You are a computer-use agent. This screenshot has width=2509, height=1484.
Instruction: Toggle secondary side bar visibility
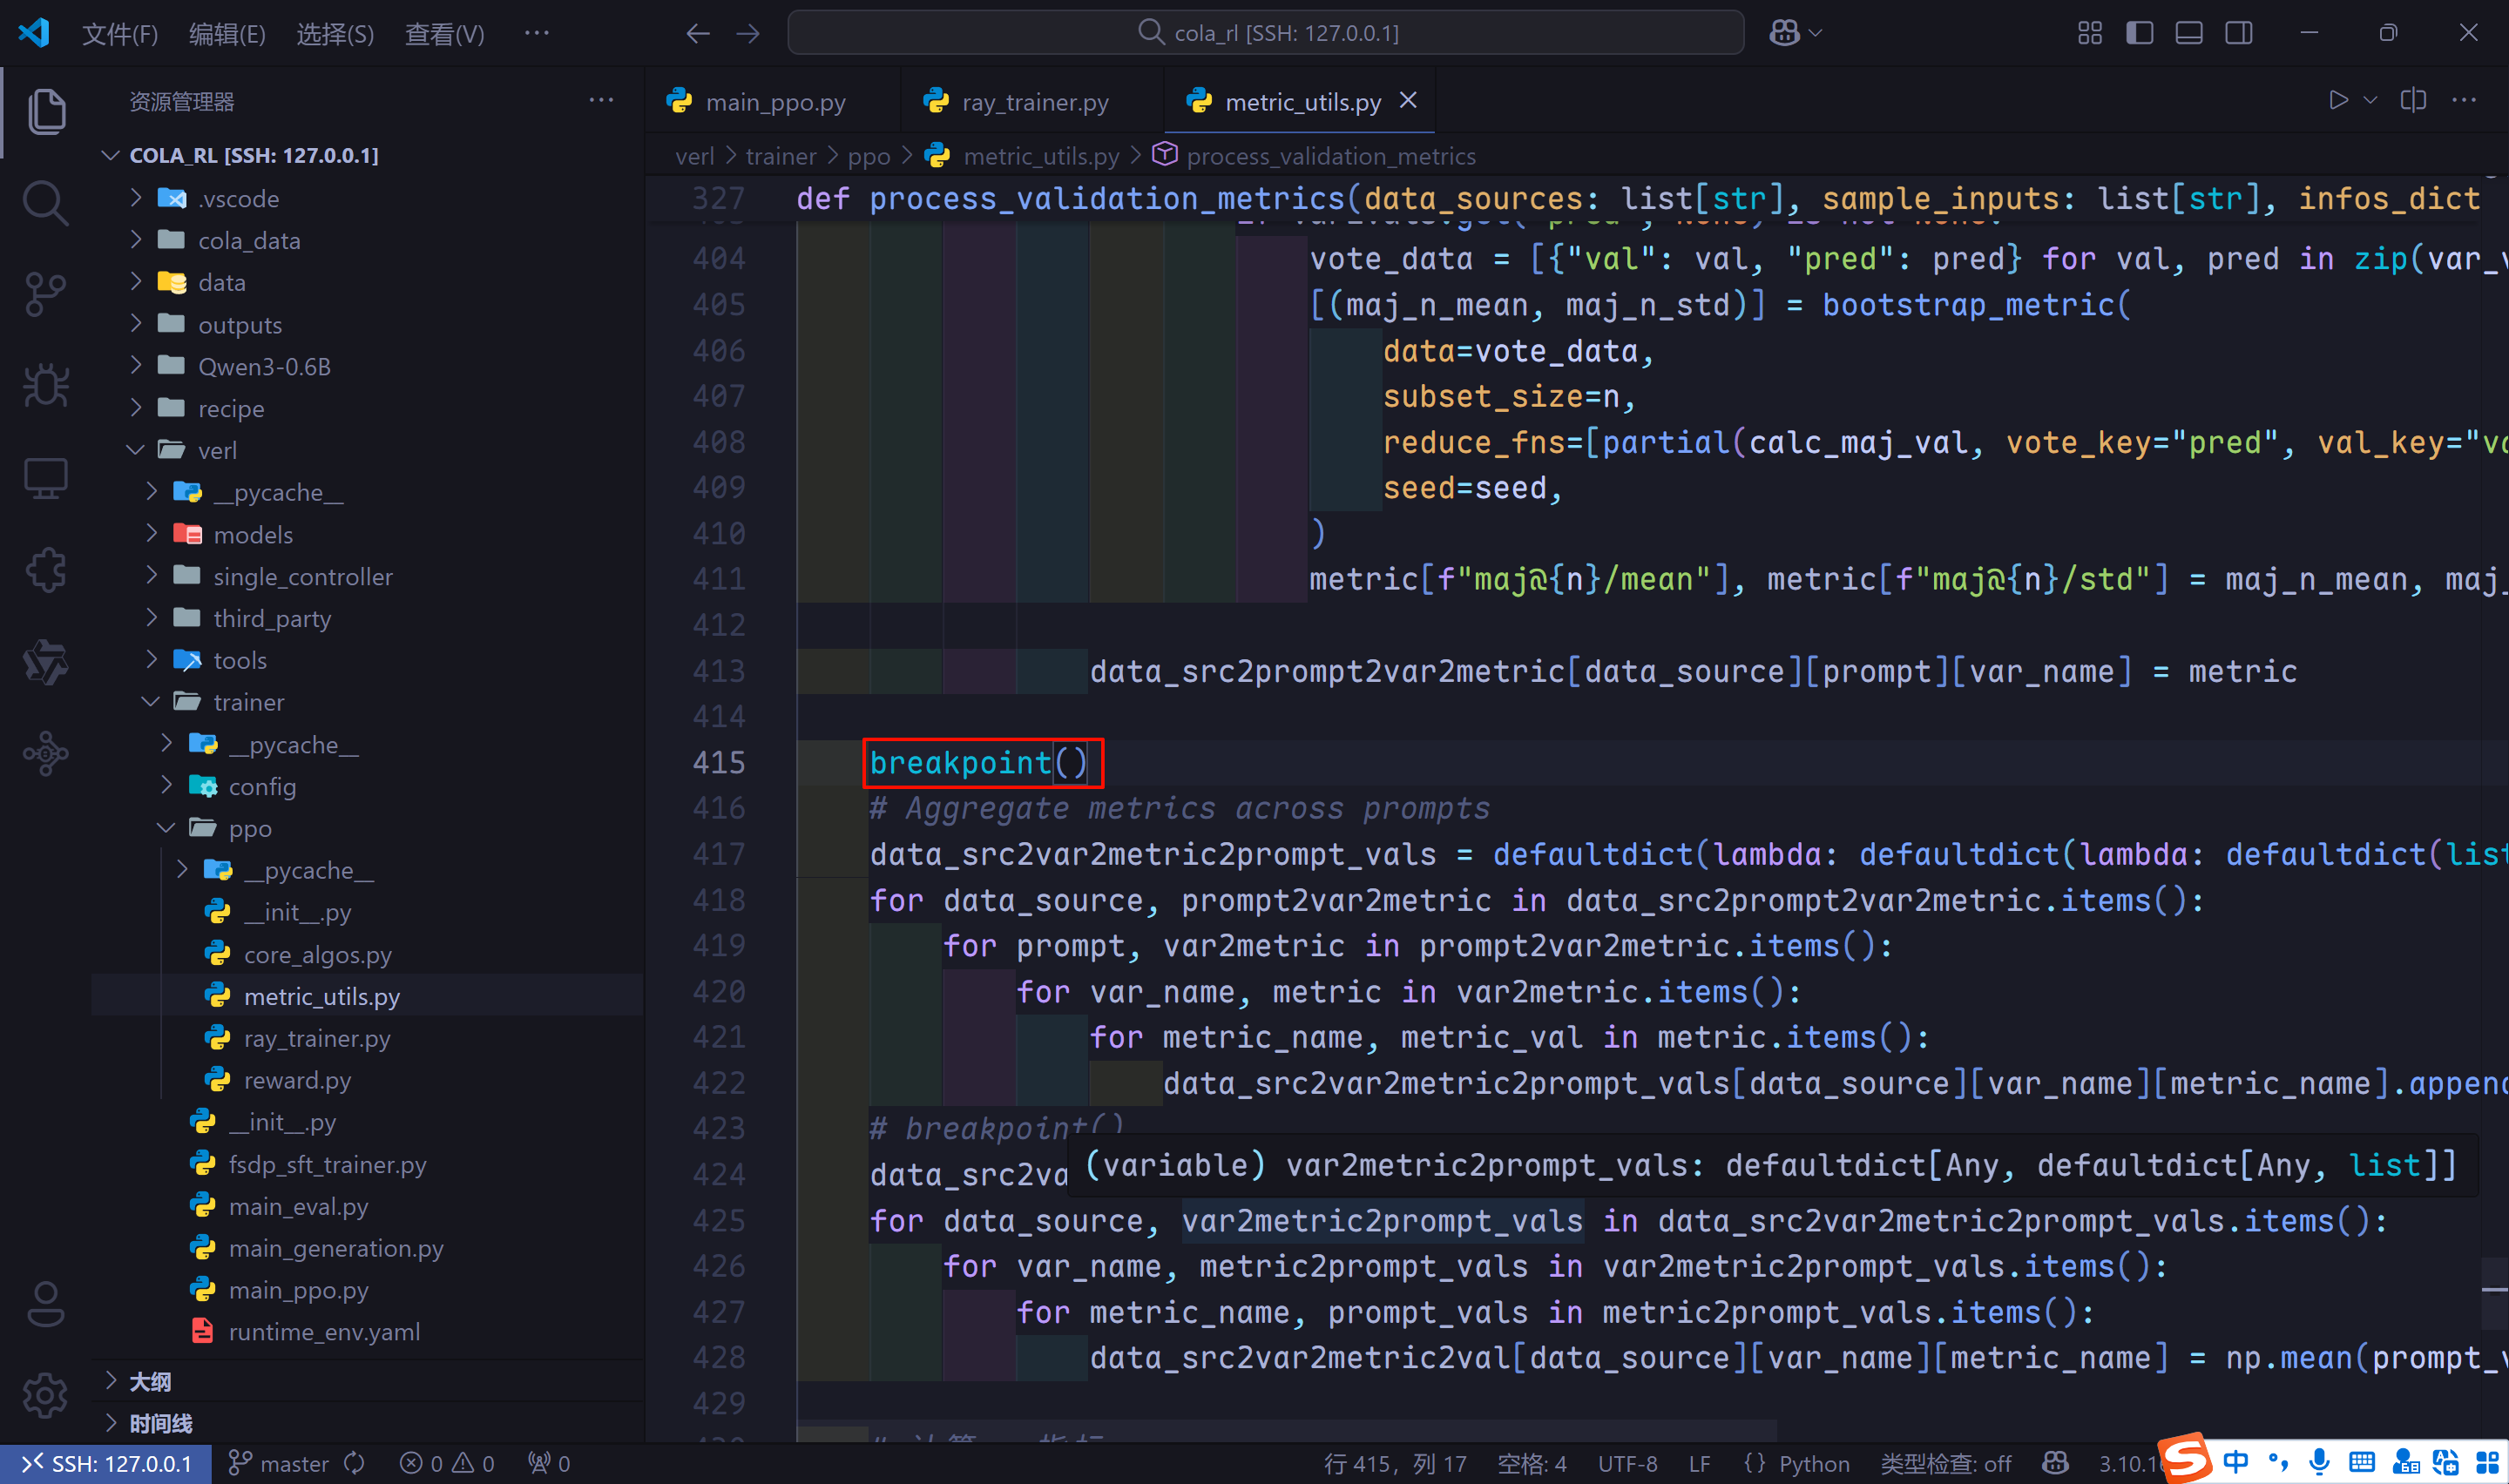pyautogui.click(x=2239, y=33)
